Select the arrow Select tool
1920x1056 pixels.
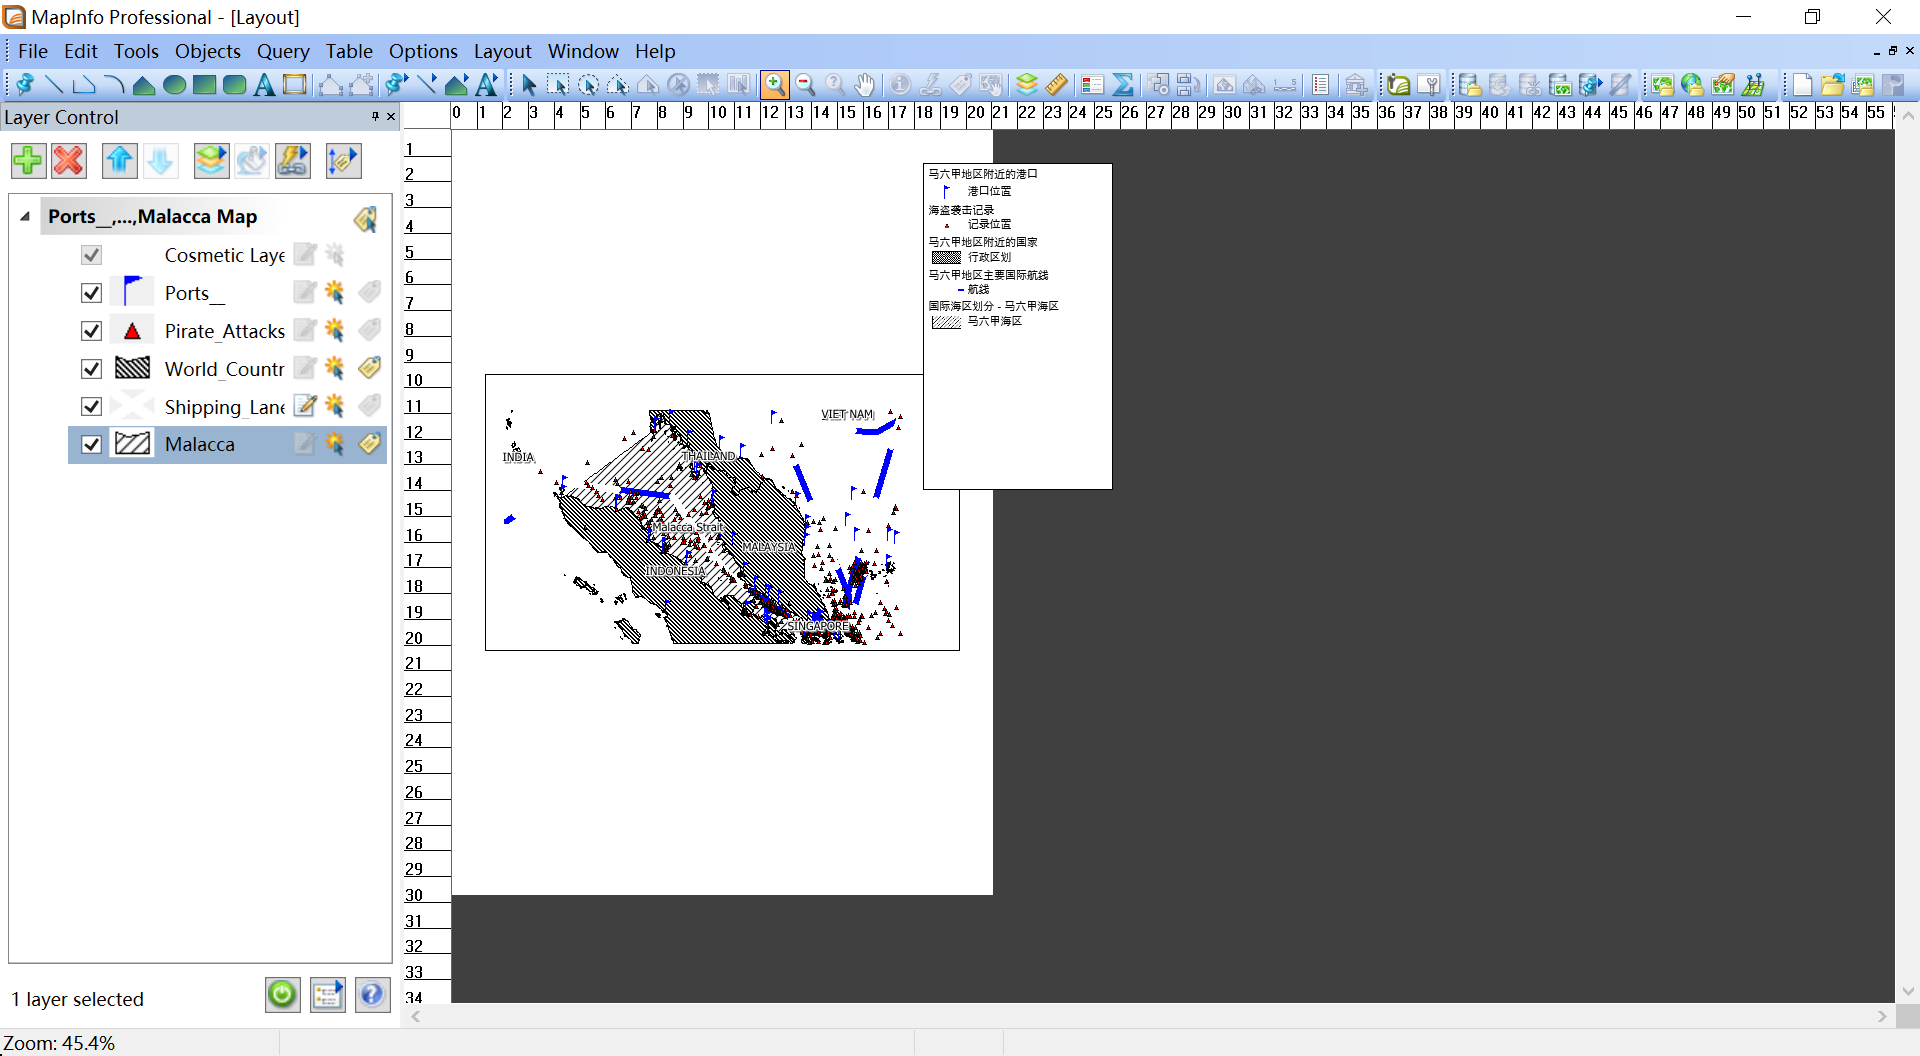[529, 85]
